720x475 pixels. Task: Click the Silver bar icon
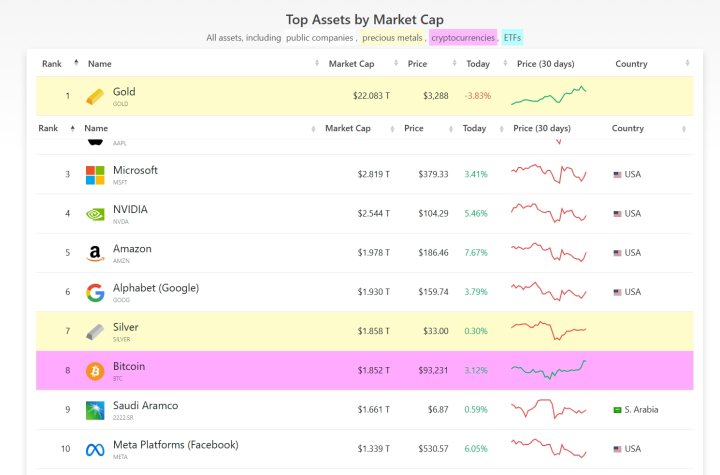pos(95,332)
